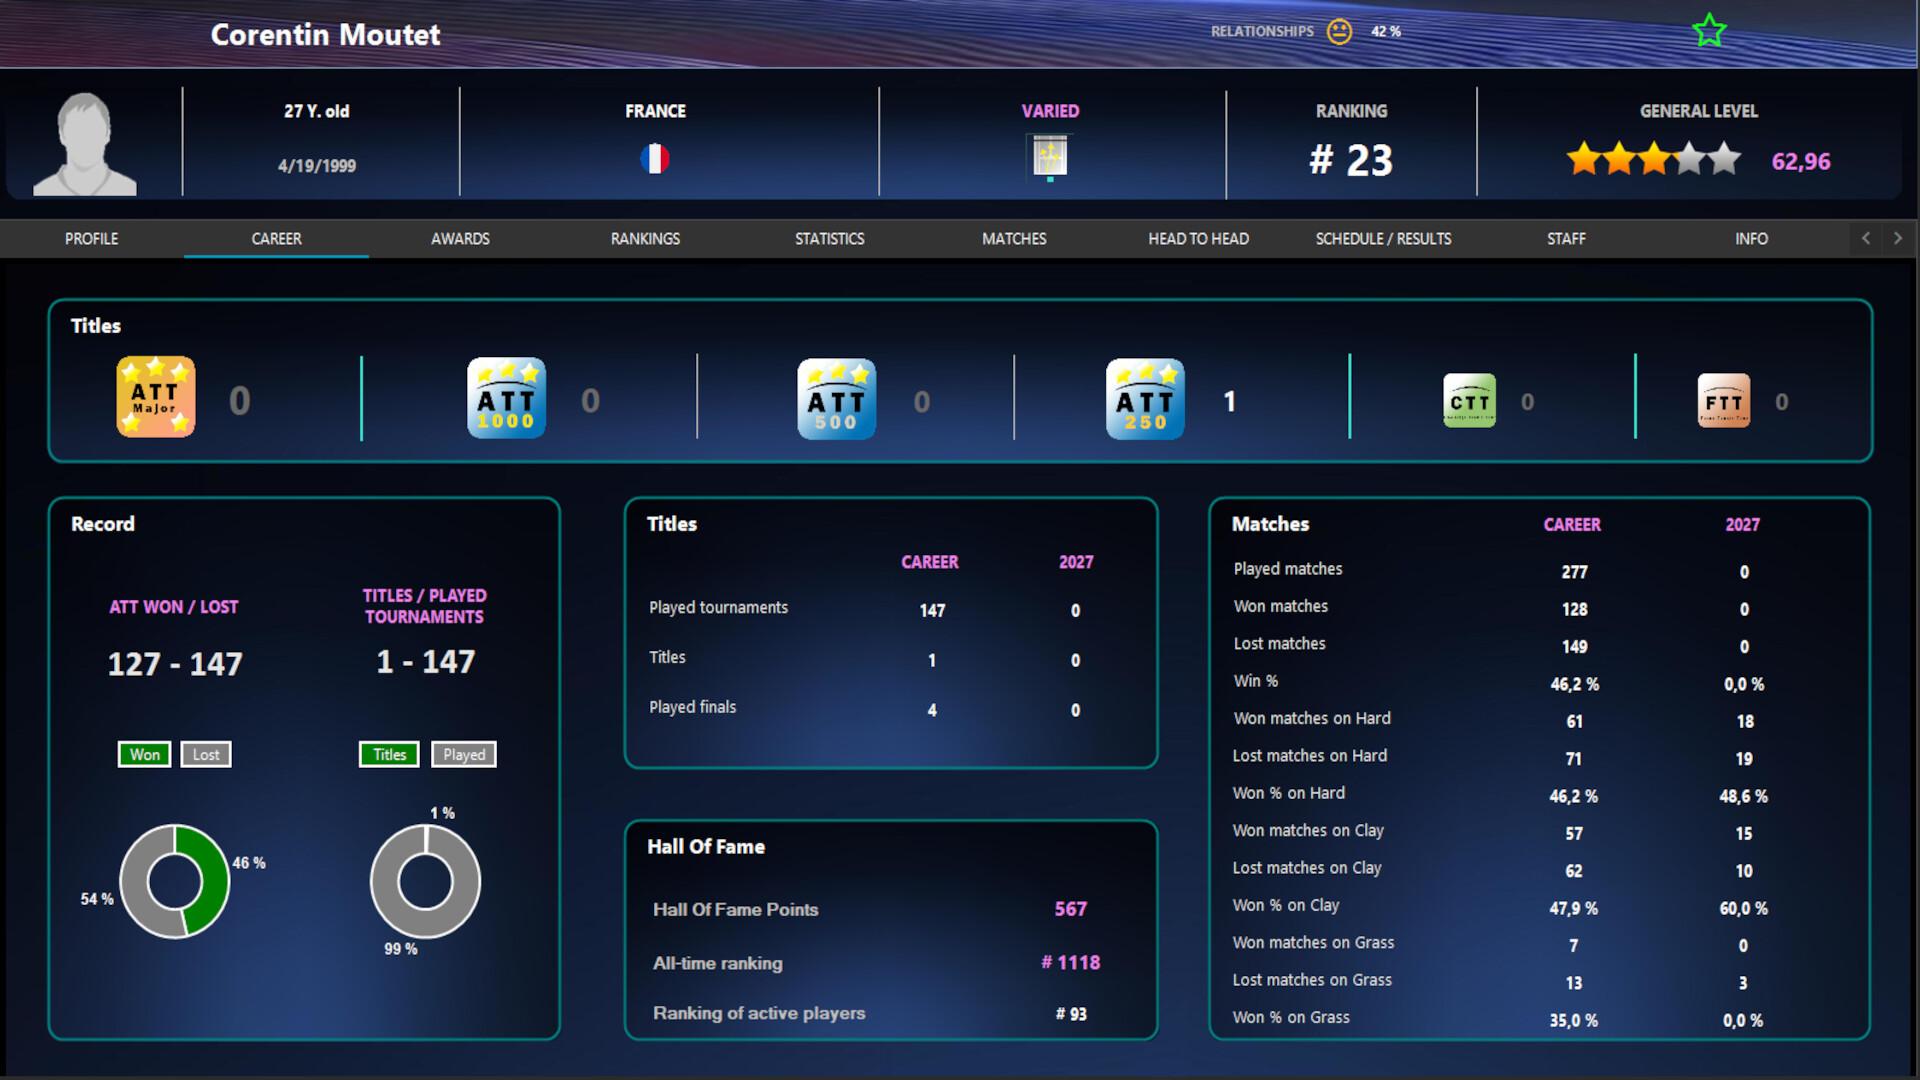
Task: Click the ATT 500 titles icon
Action: click(836, 399)
